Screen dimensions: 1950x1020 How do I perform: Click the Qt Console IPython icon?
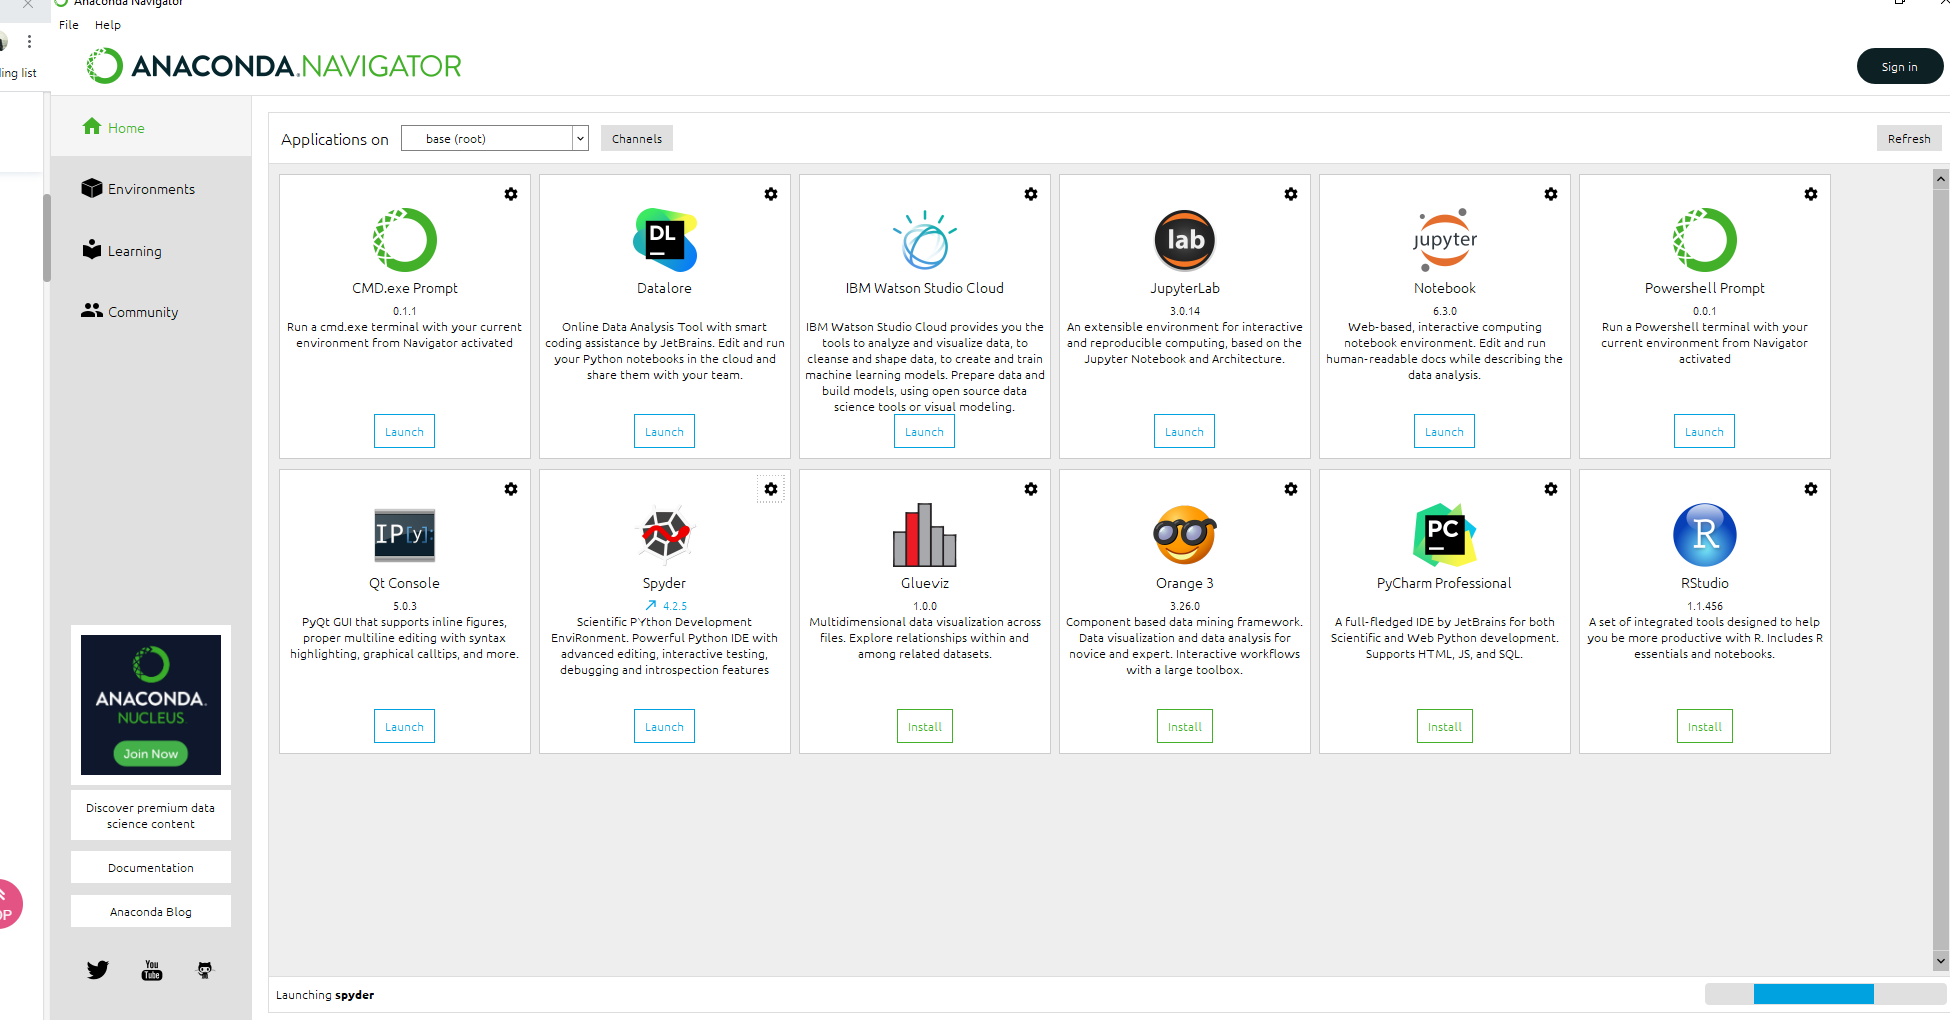click(x=405, y=535)
